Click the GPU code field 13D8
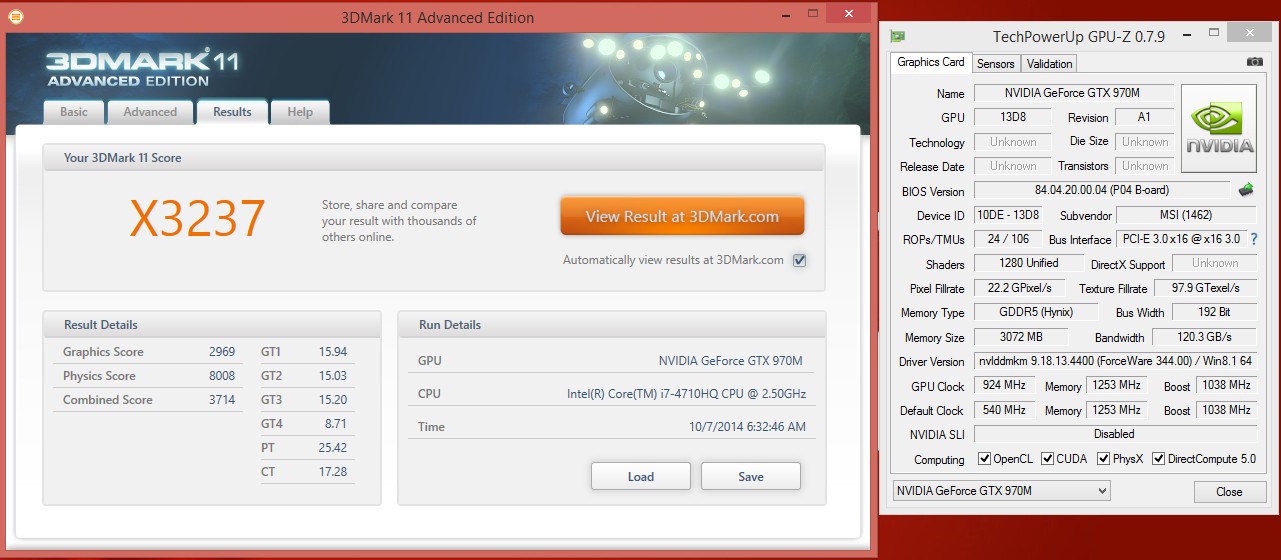The width and height of the screenshot is (1281, 560). [1011, 117]
